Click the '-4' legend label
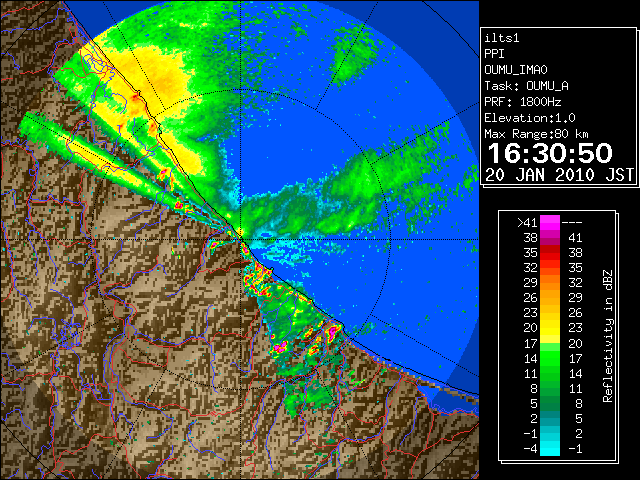This screenshot has width=640, height=480. (x=530, y=448)
